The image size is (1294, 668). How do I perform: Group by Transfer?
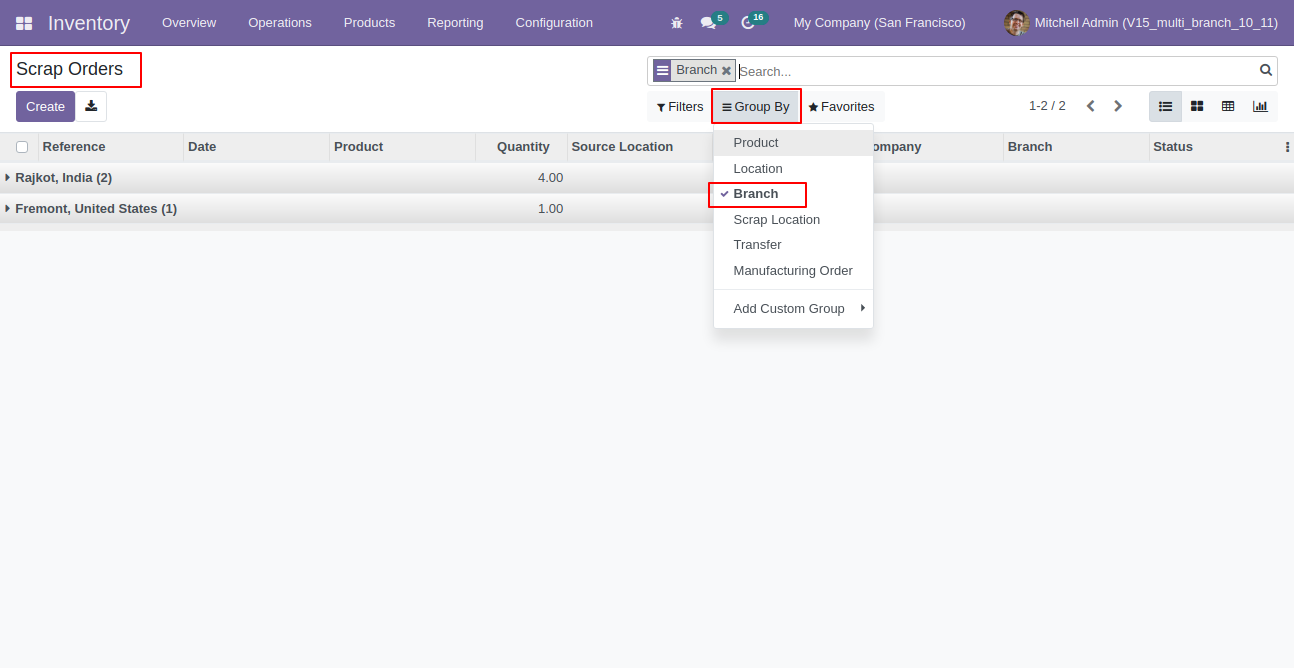point(793,245)
